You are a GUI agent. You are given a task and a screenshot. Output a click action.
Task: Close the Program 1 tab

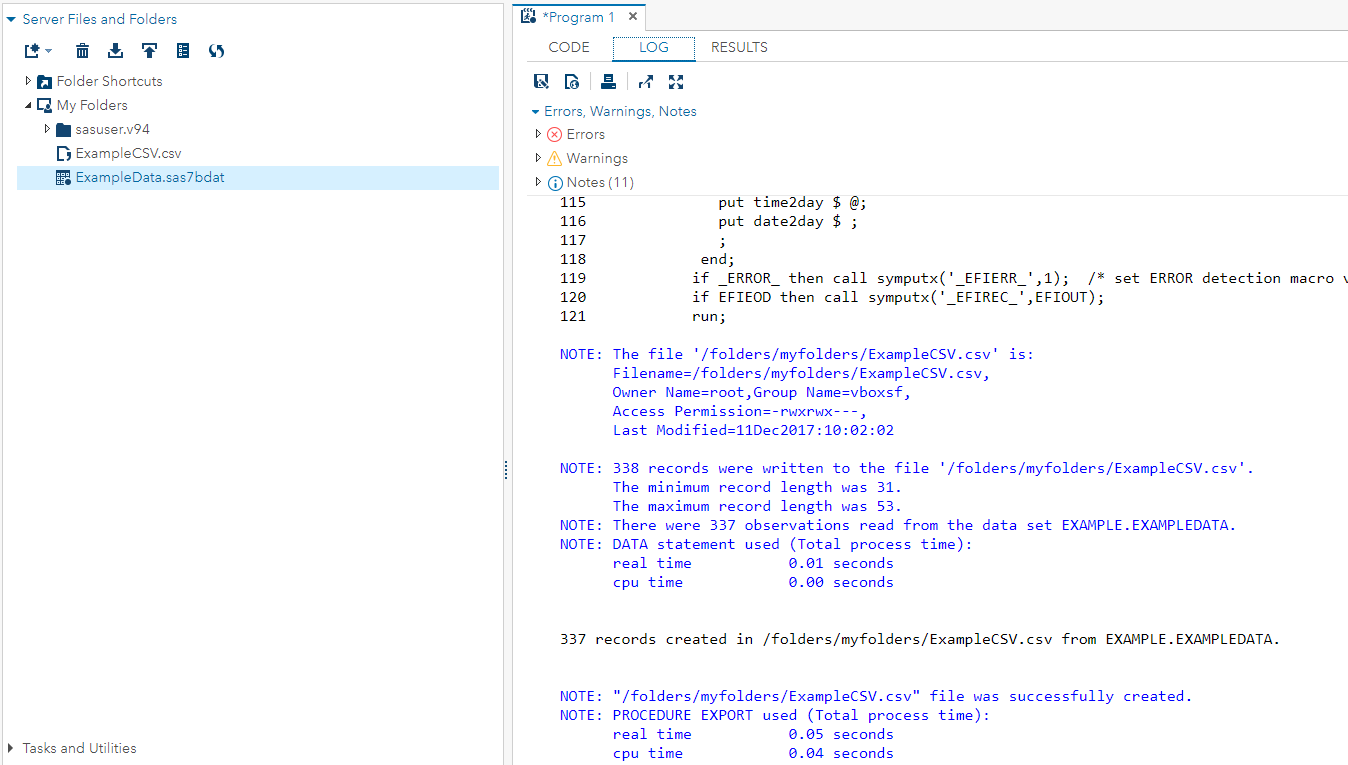633,17
